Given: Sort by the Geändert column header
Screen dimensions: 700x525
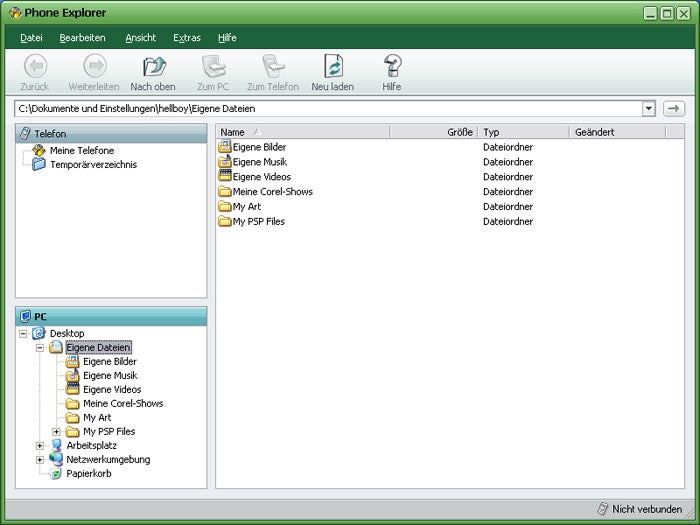Looking at the screenshot, I should pos(618,132).
